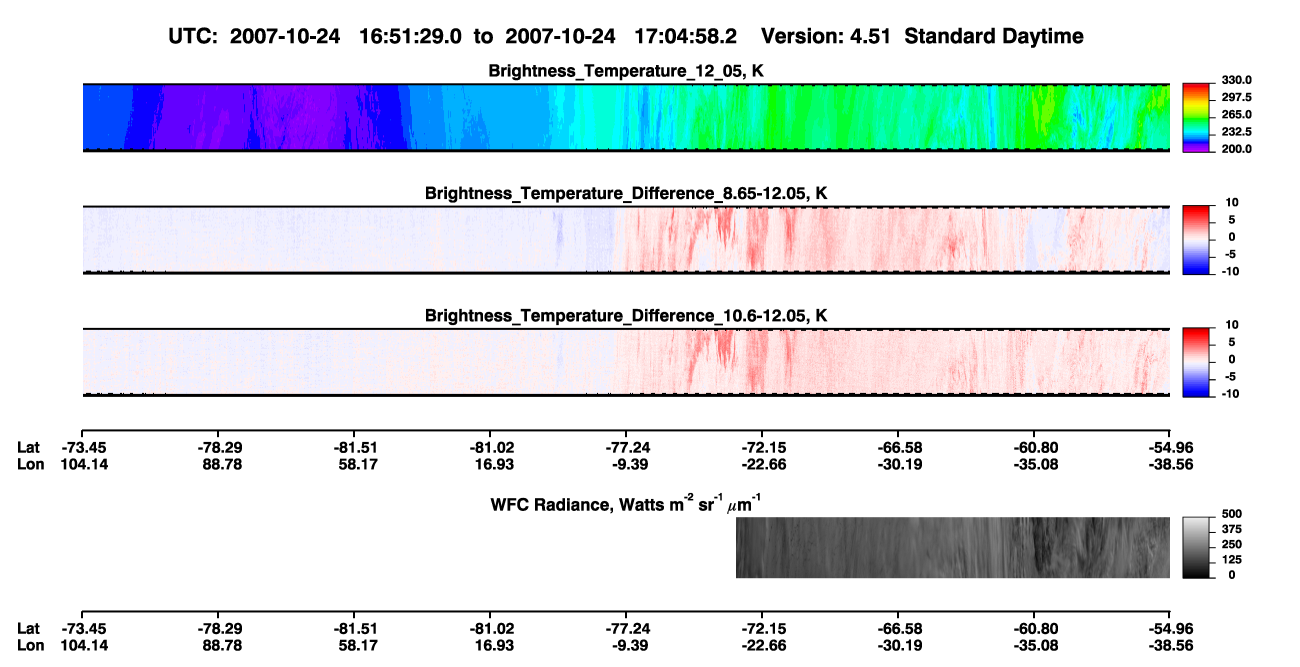The width and height of the screenshot is (1300, 667).
Task: Click the Brightness_Temperature_12_05 image strip
Action: click(x=625, y=117)
